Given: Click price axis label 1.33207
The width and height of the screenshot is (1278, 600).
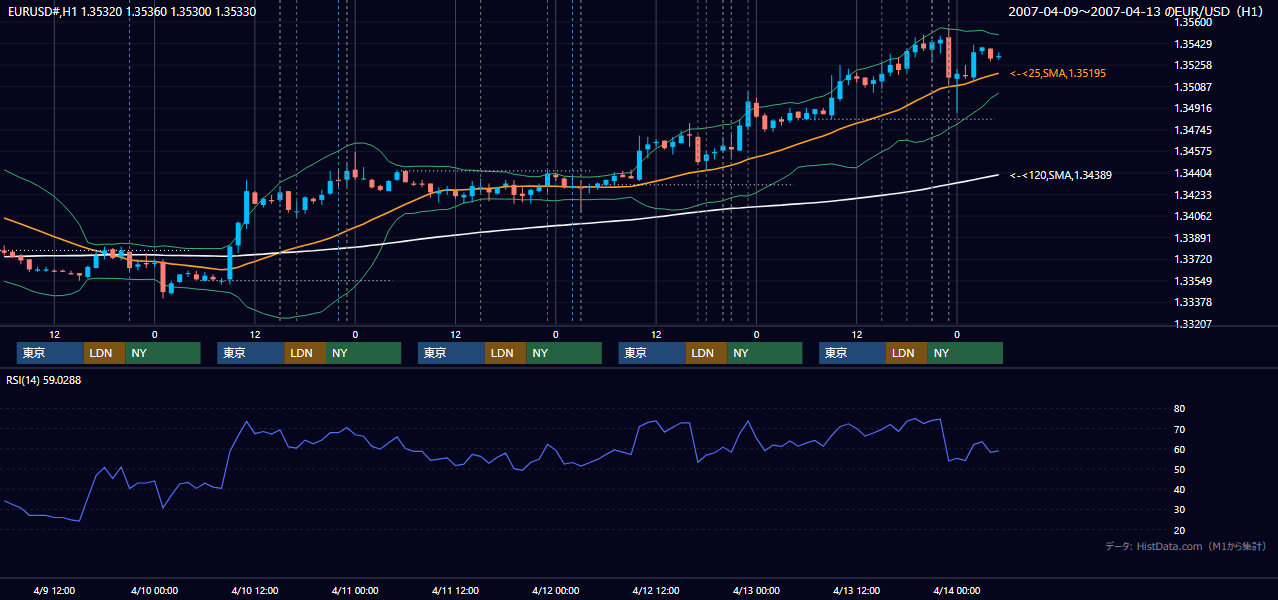Looking at the screenshot, I should pos(1193,324).
